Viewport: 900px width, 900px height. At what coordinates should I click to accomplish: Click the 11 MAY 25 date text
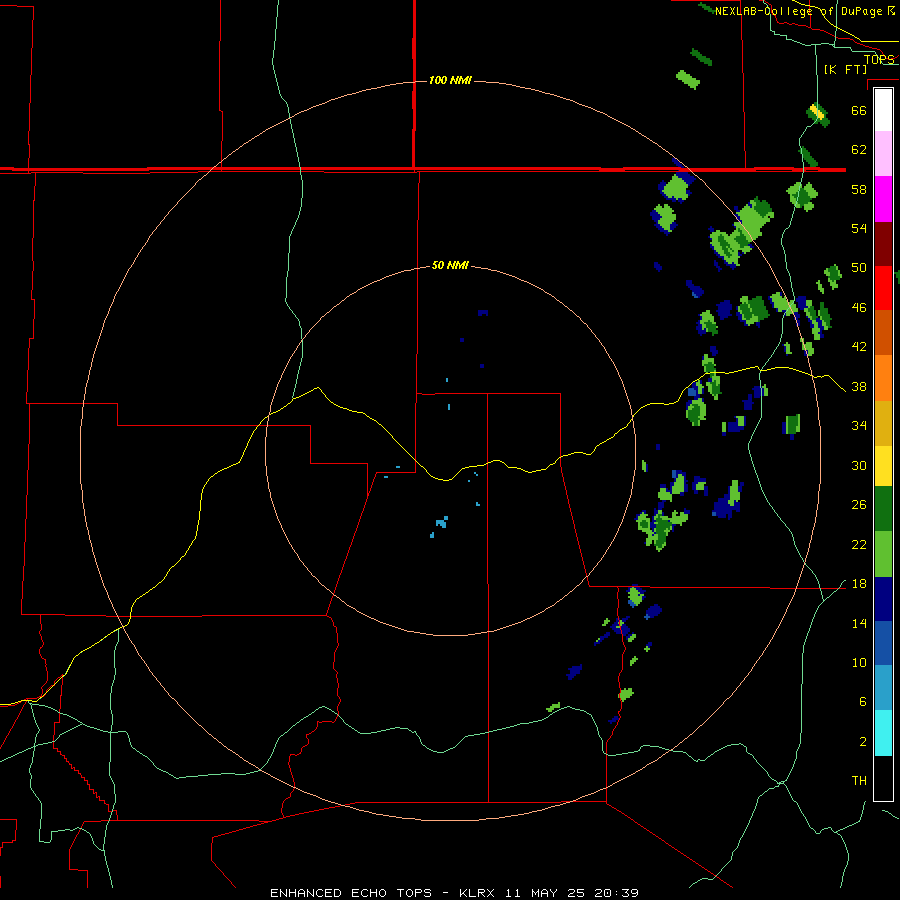coord(545,893)
